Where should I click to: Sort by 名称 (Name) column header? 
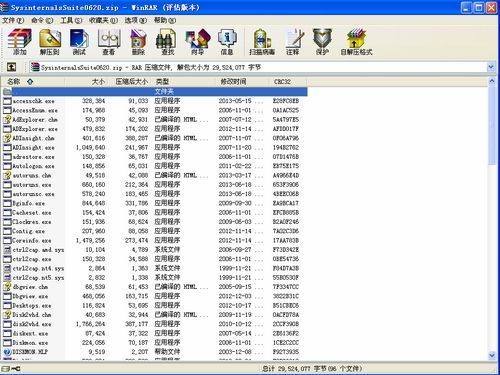click(32, 82)
